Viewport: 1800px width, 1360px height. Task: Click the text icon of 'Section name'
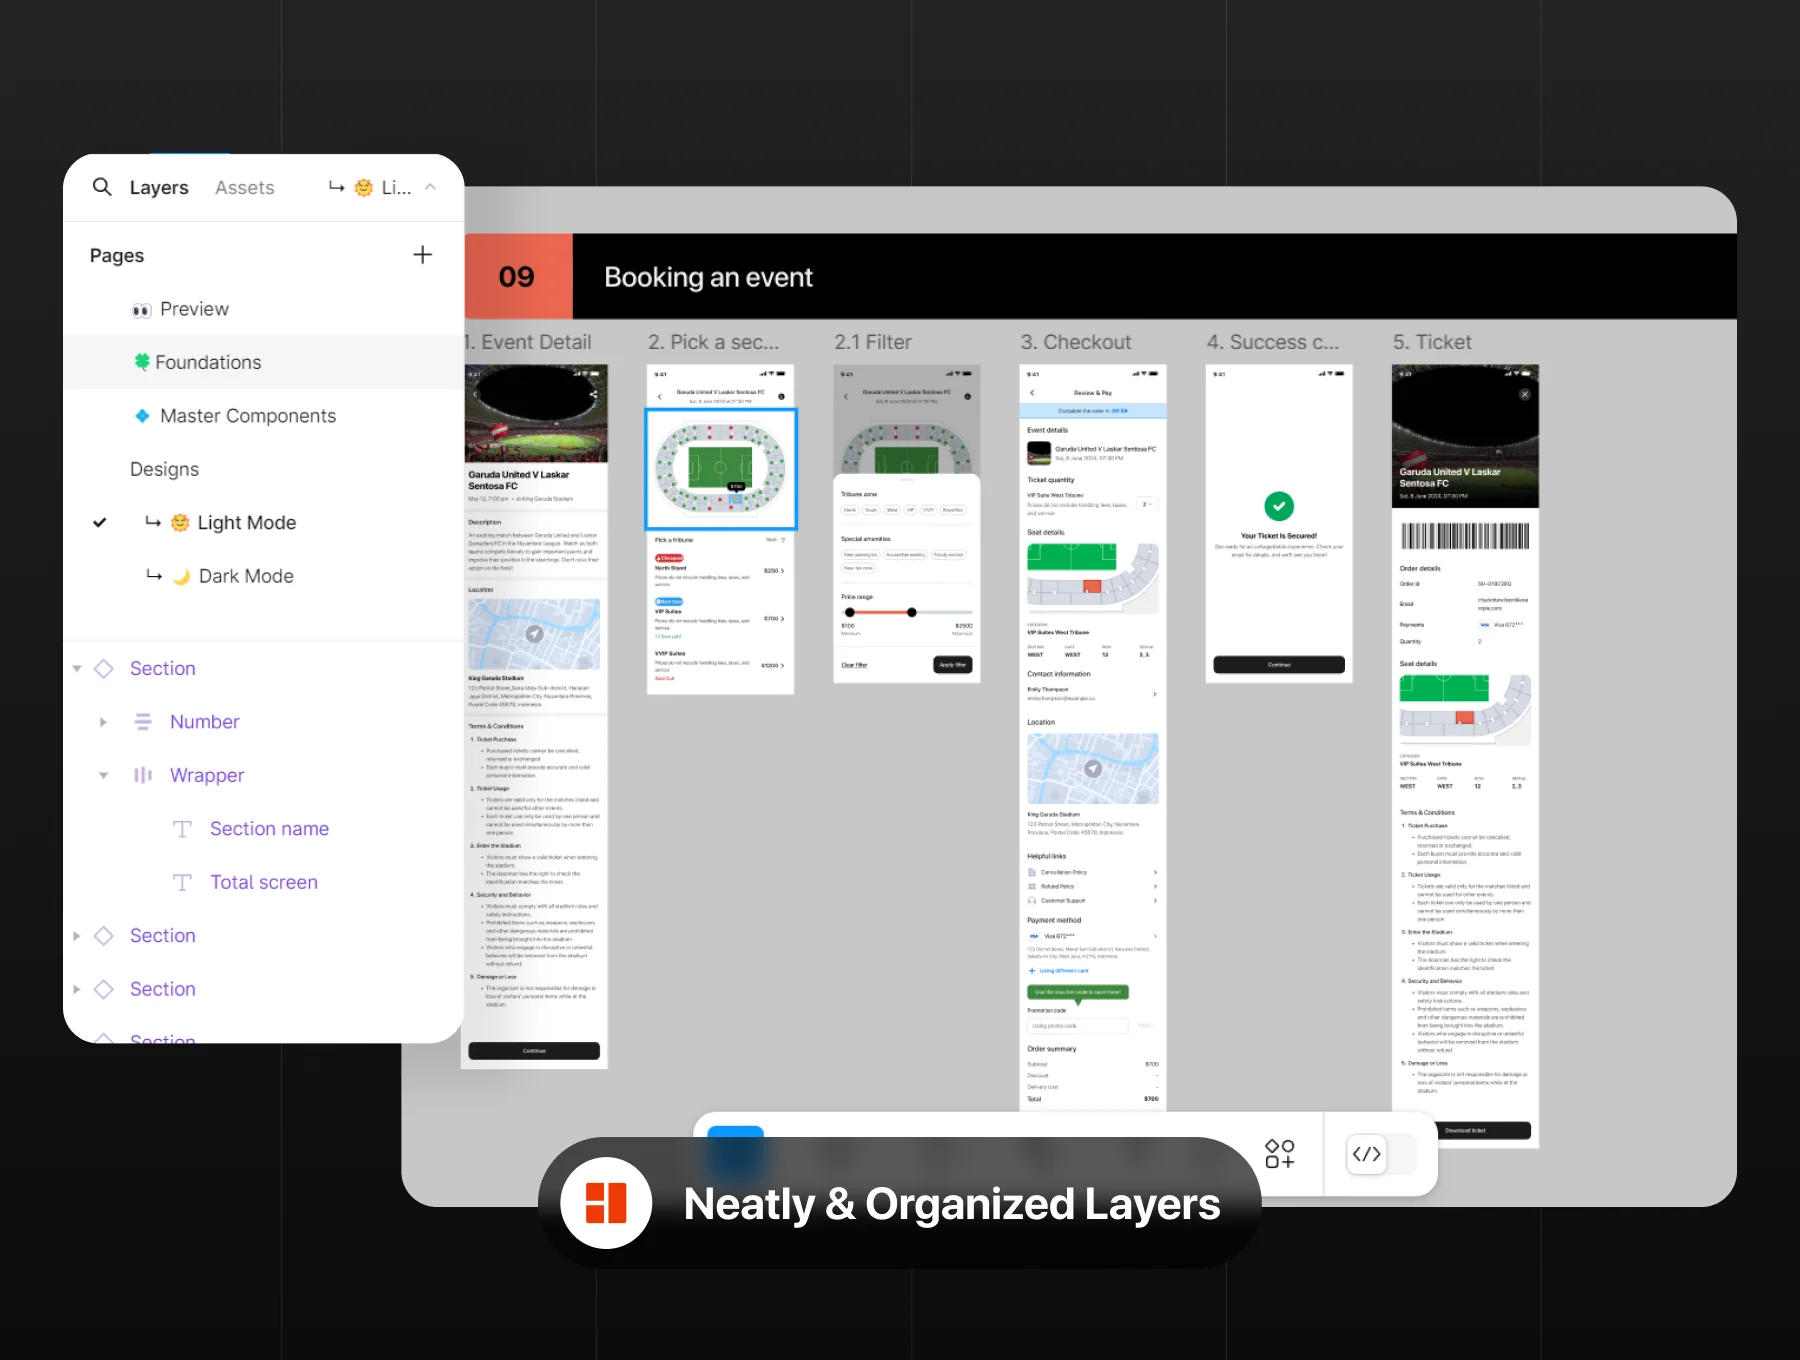[x=182, y=829]
